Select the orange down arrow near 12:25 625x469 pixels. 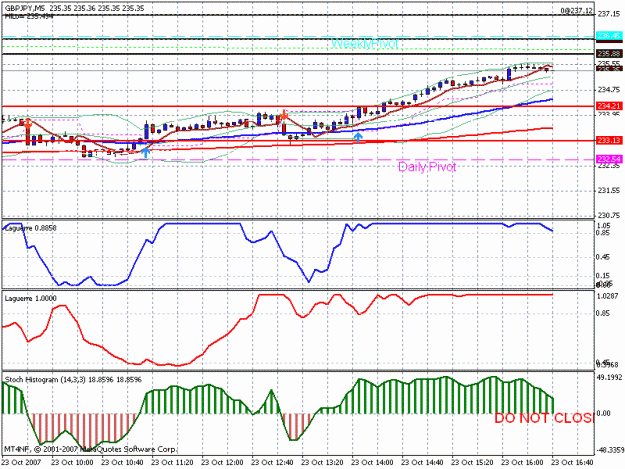(283, 115)
